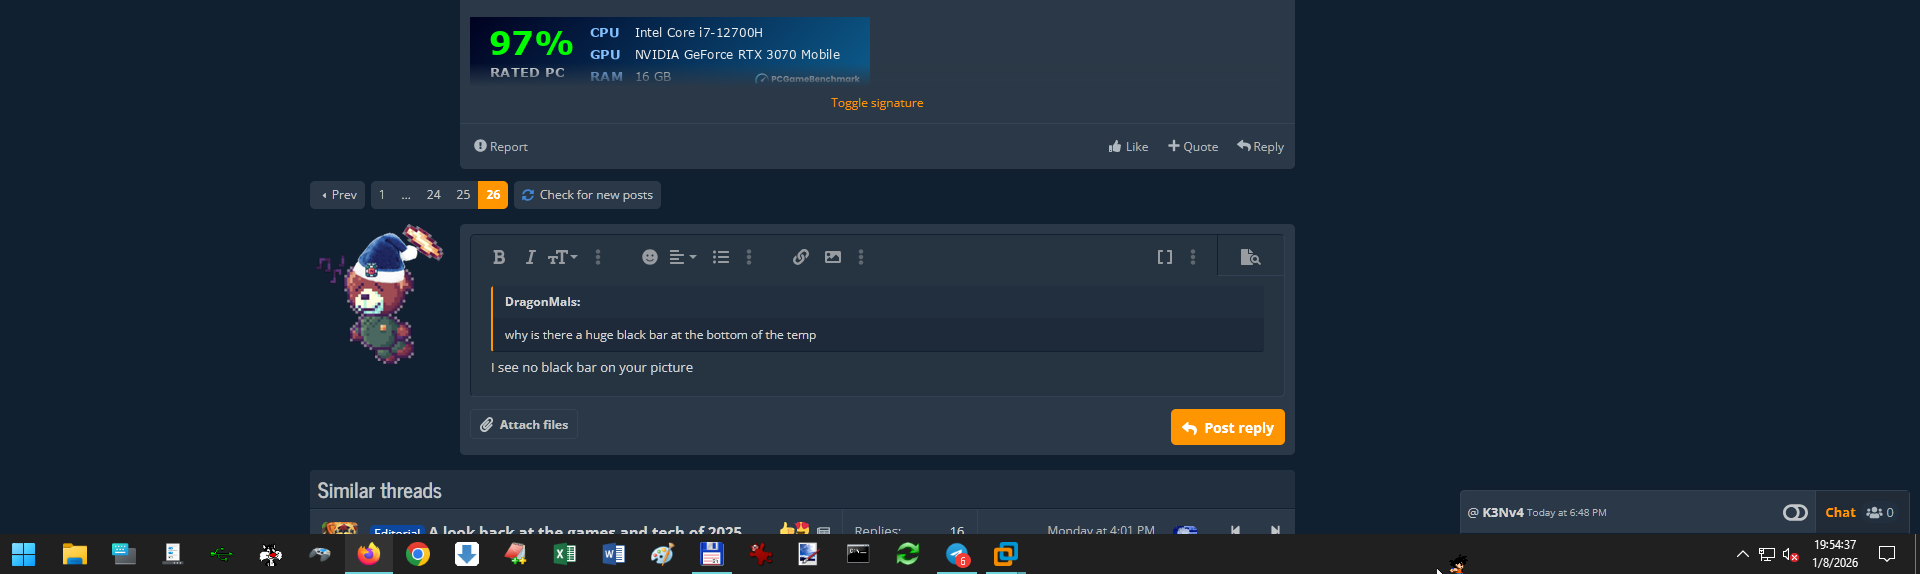
Task: Toggle the chat box switch
Action: click(x=1795, y=512)
